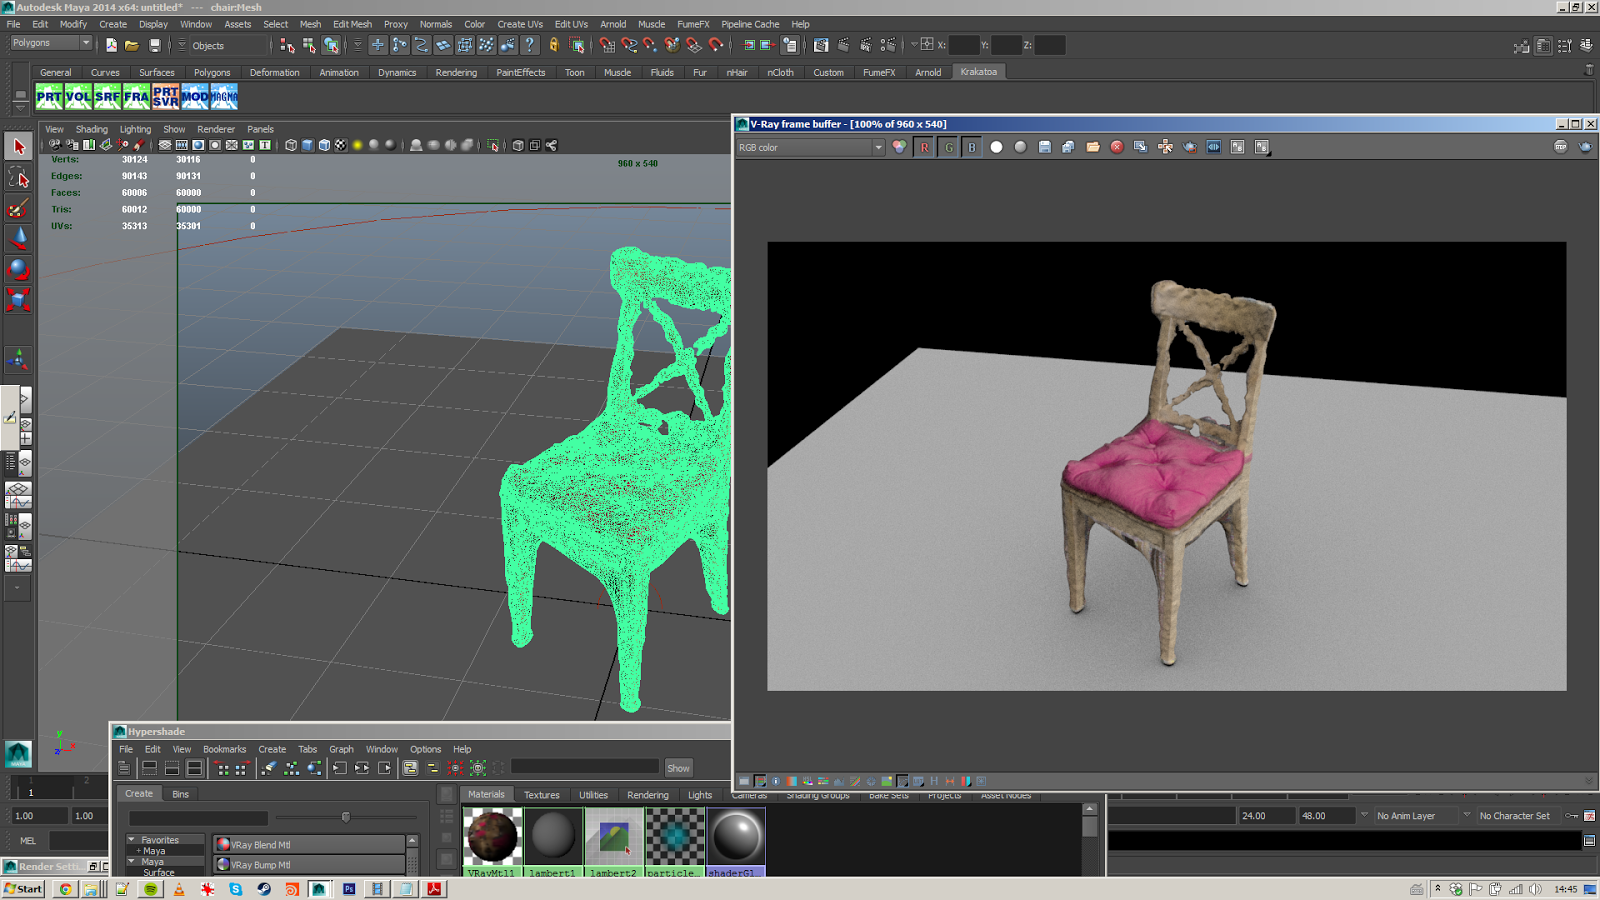Click the Hypershade eraser clear graph icon

(x=268, y=768)
